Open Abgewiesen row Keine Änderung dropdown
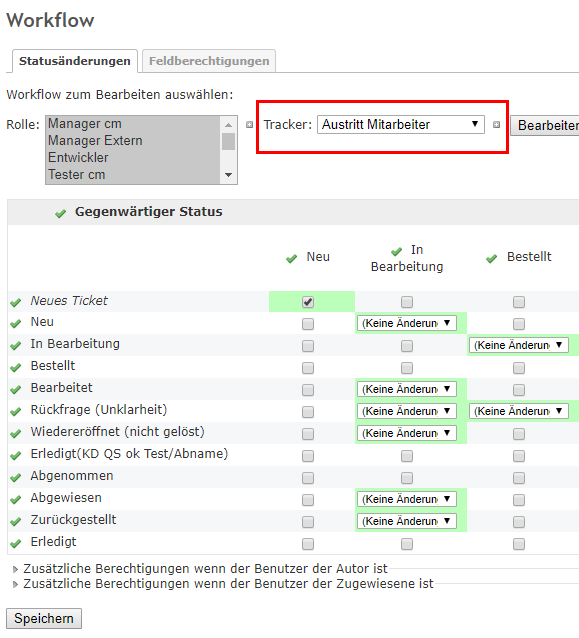The width and height of the screenshot is (579, 638). click(x=406, y=499)
